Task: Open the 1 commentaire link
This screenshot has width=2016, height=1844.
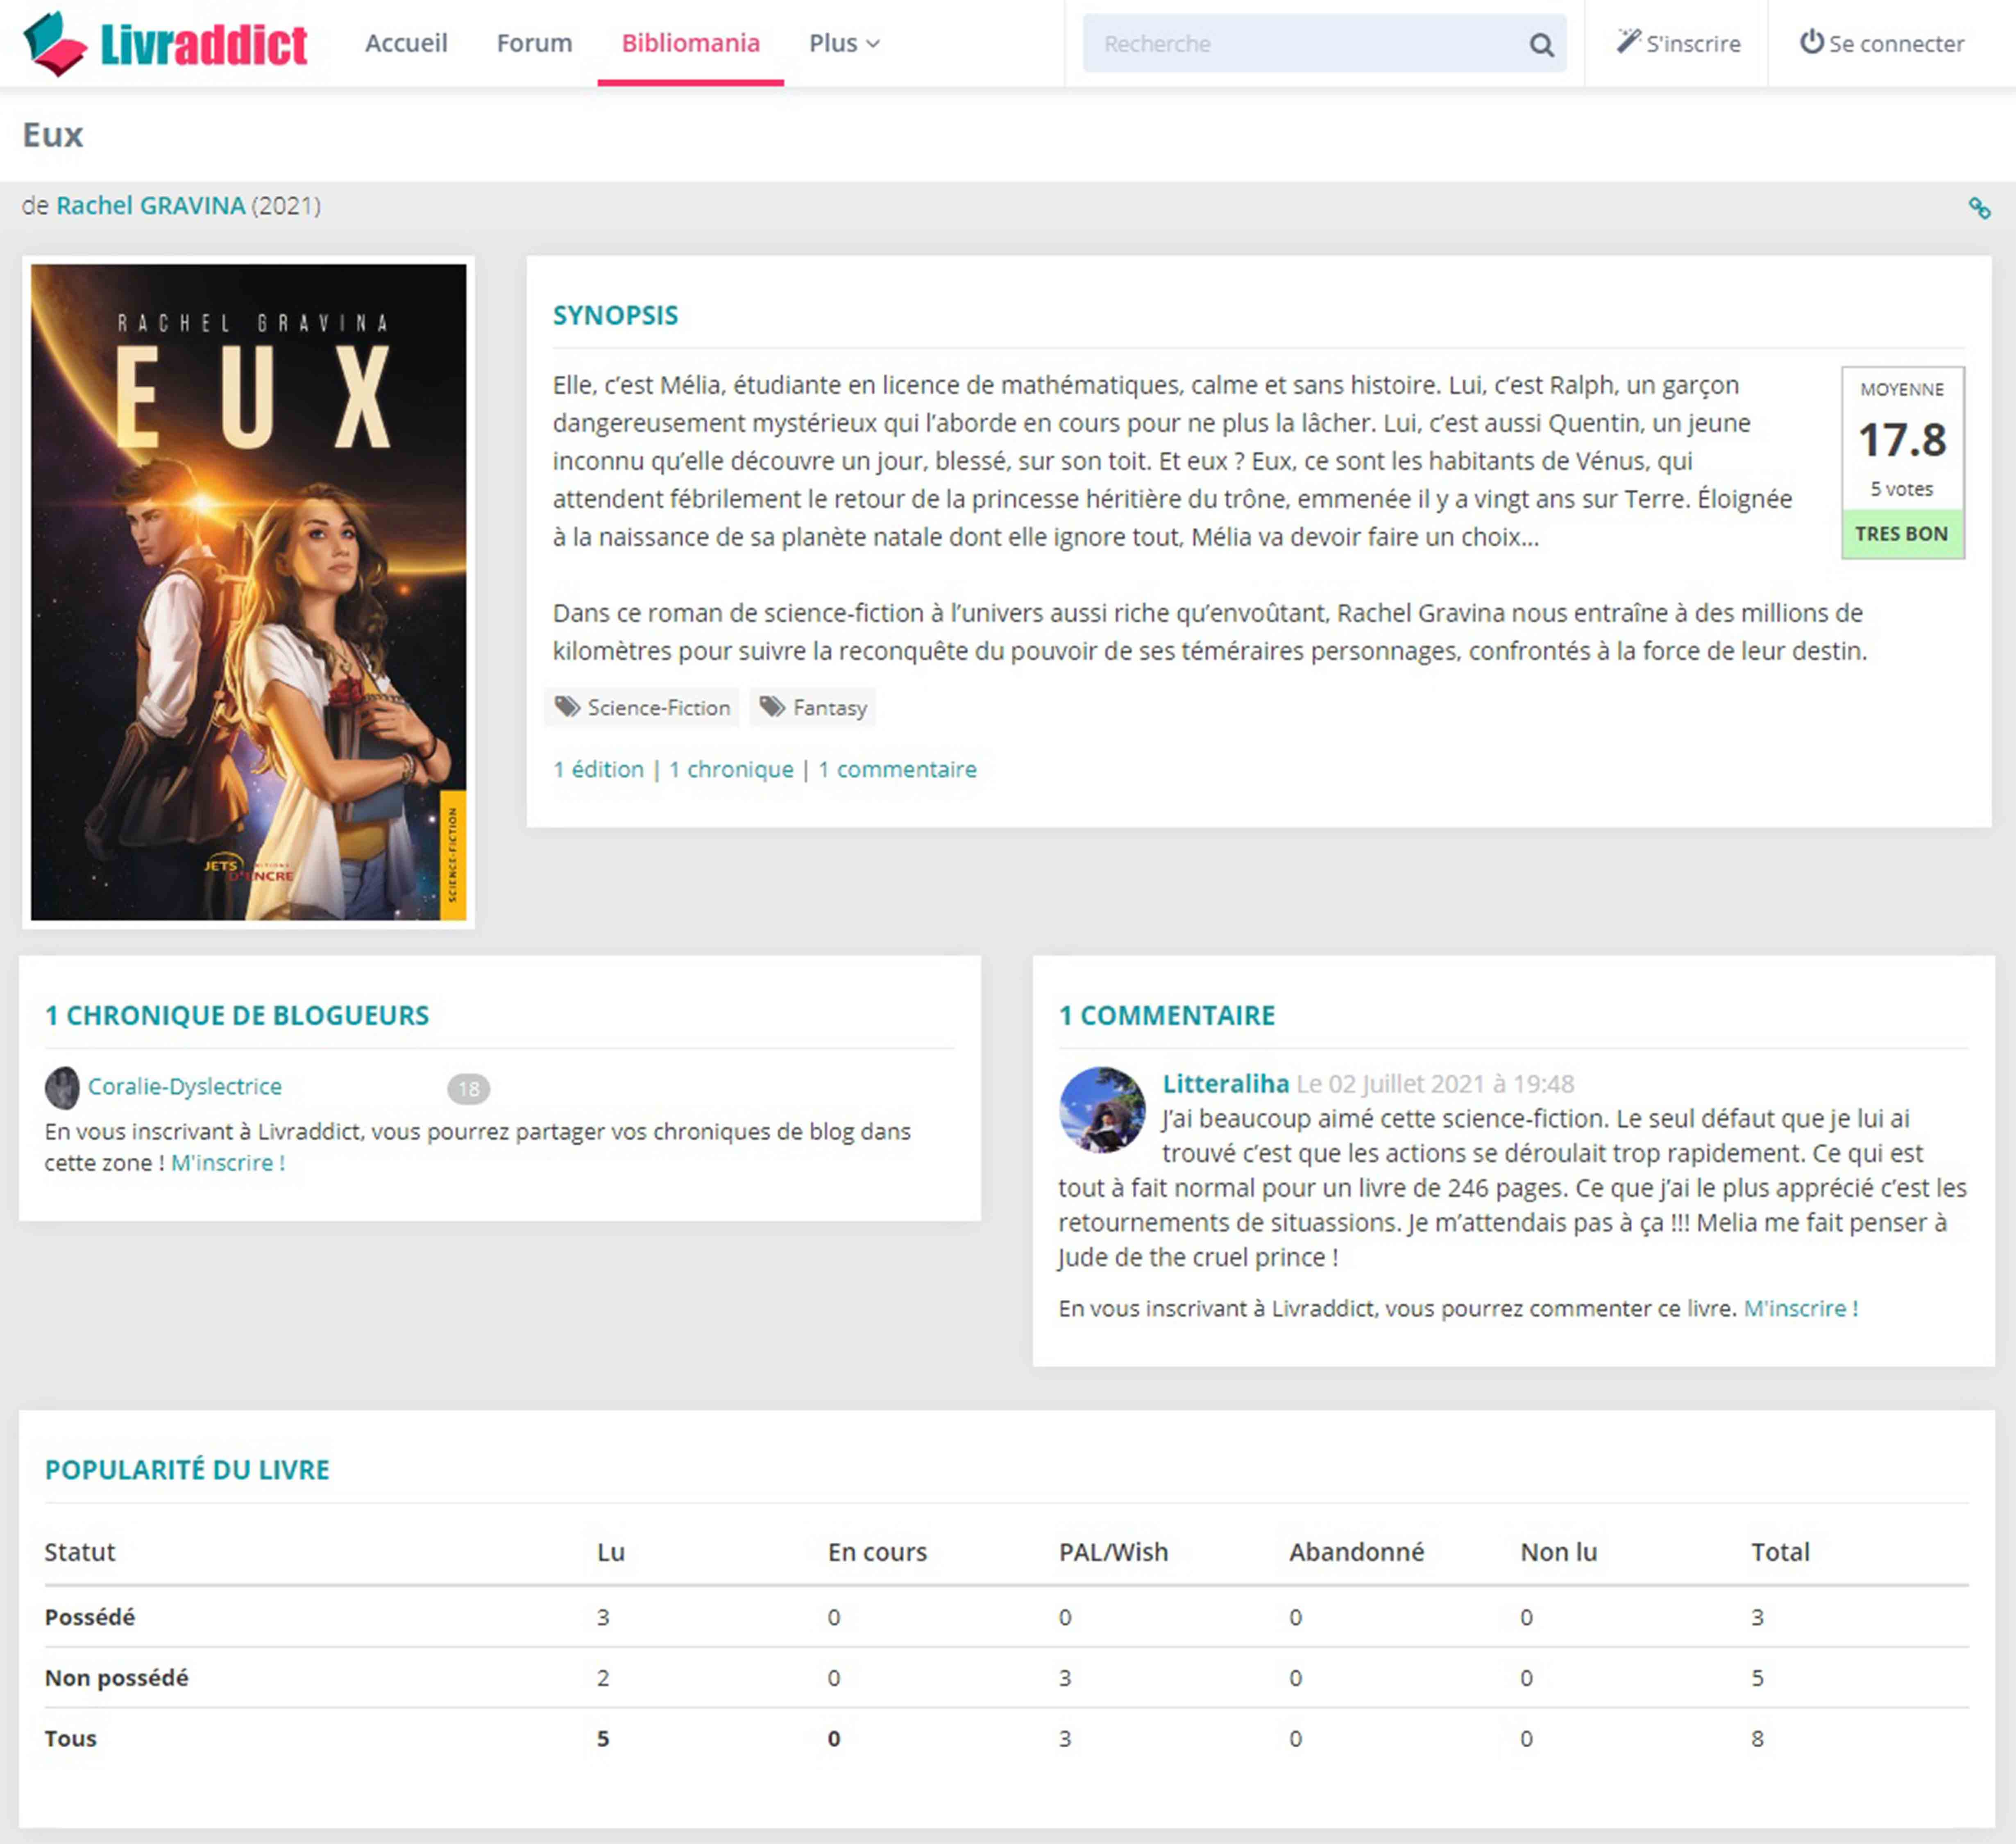Action: [897, 769]
